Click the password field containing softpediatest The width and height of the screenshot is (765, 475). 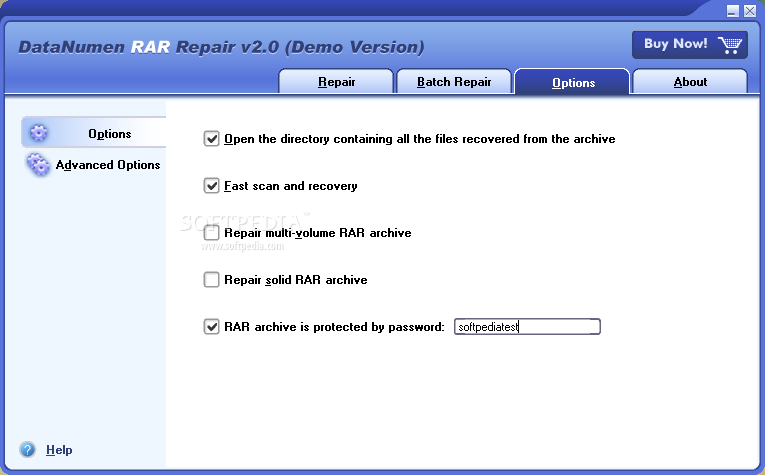527,326
